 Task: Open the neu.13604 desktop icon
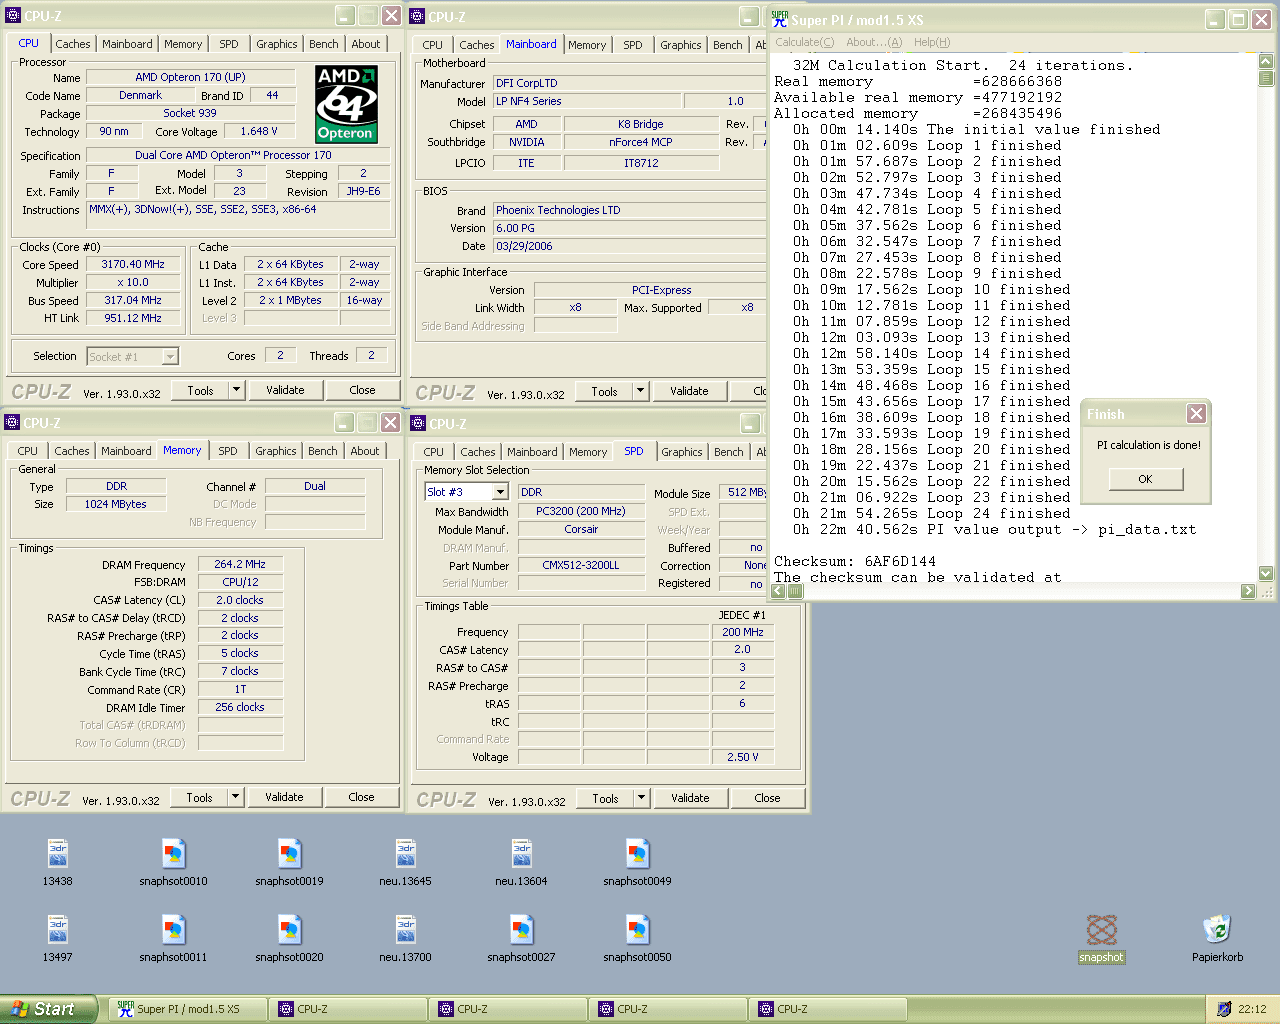coord(522,855)
